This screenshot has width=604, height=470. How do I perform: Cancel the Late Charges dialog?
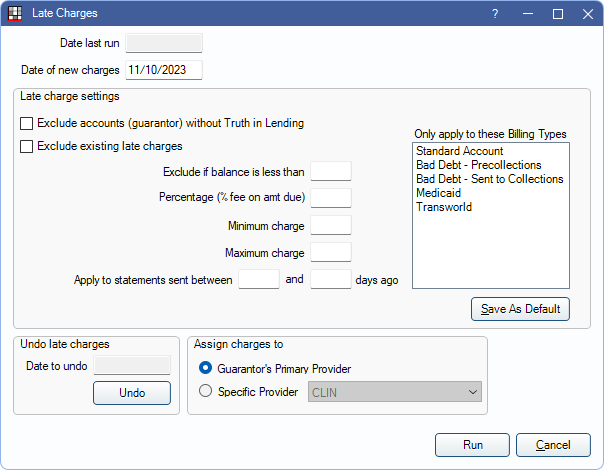point(553,446)
